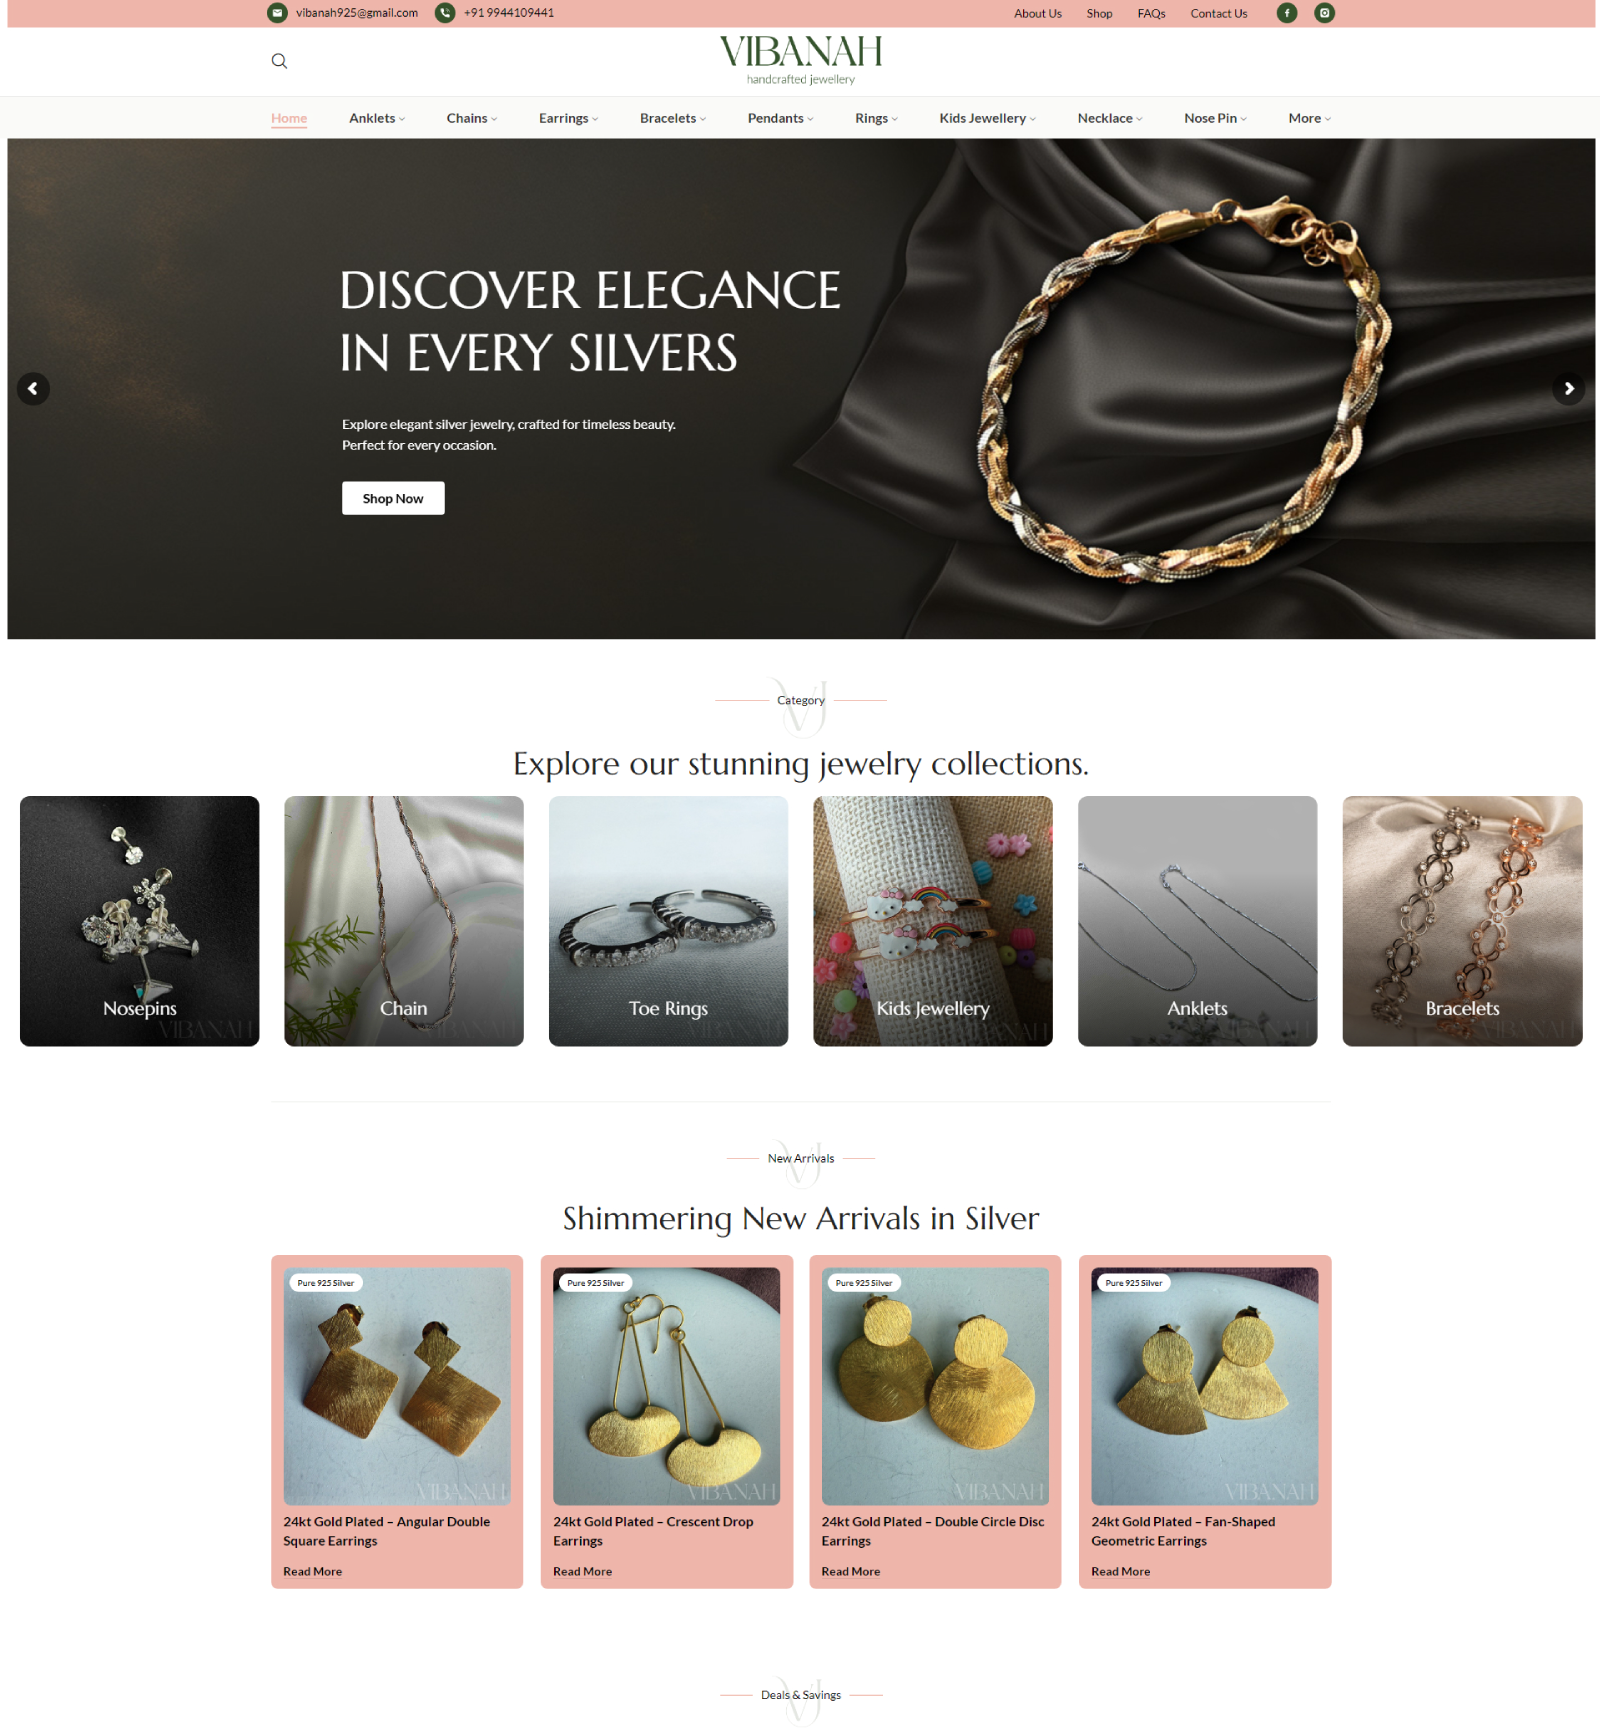Screen dimensions: 1600x1728
Task: Click the phone icon beside the number
Action: [x=445, y=13]
